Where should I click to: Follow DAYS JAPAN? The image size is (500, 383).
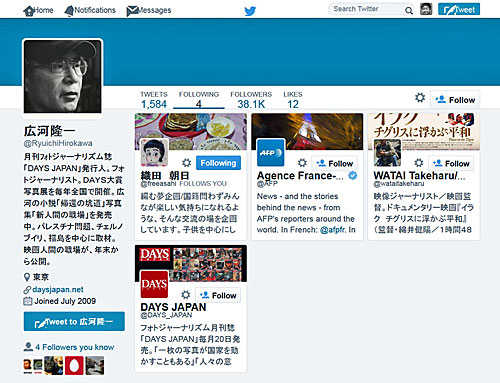(218, 295)
